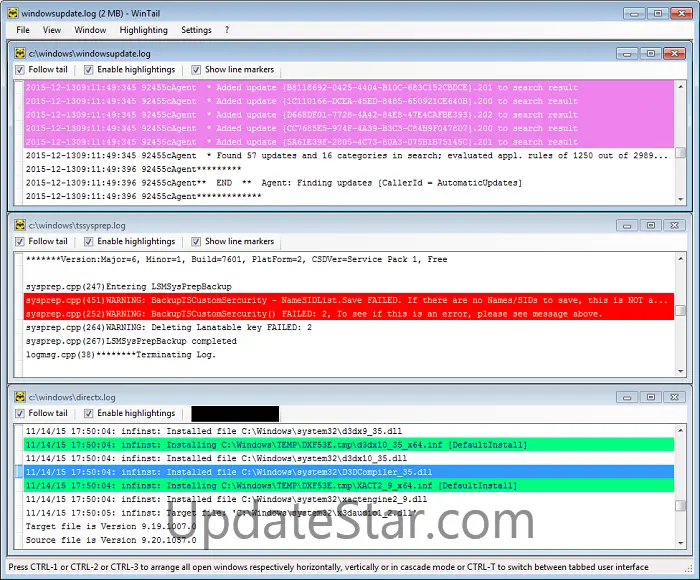The height and width of the screenshot is (580, 700).
Task: Click scroll up arrow in tssysprep.log pane
Action: pyautogui.click(x=680, y=259)
